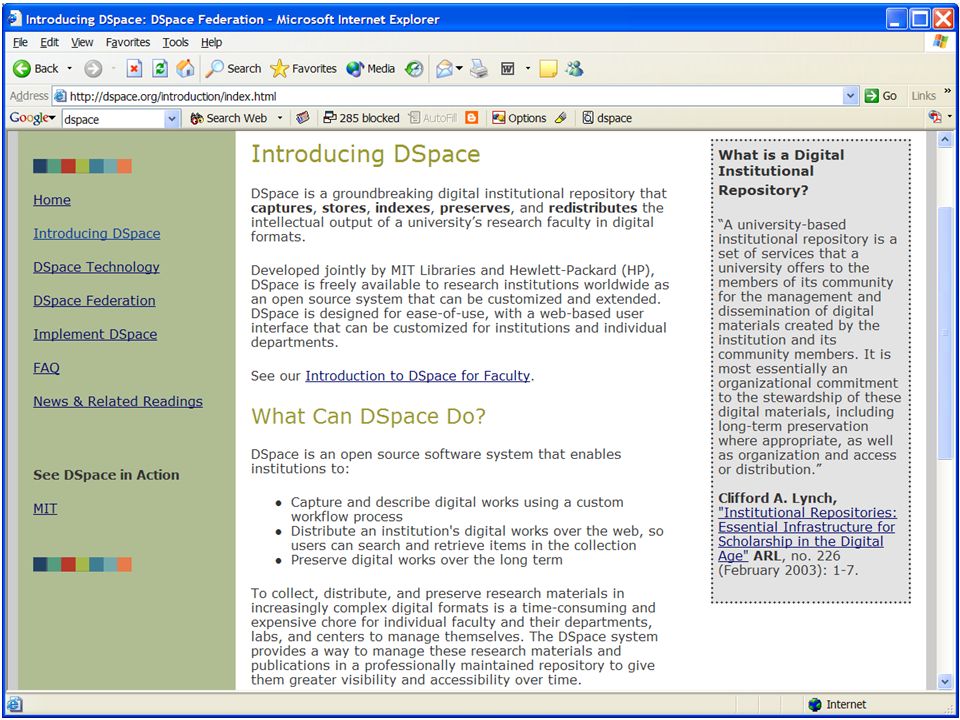960x720 pixels.
Task: Open the Help menu
Action: coord(211,42)
